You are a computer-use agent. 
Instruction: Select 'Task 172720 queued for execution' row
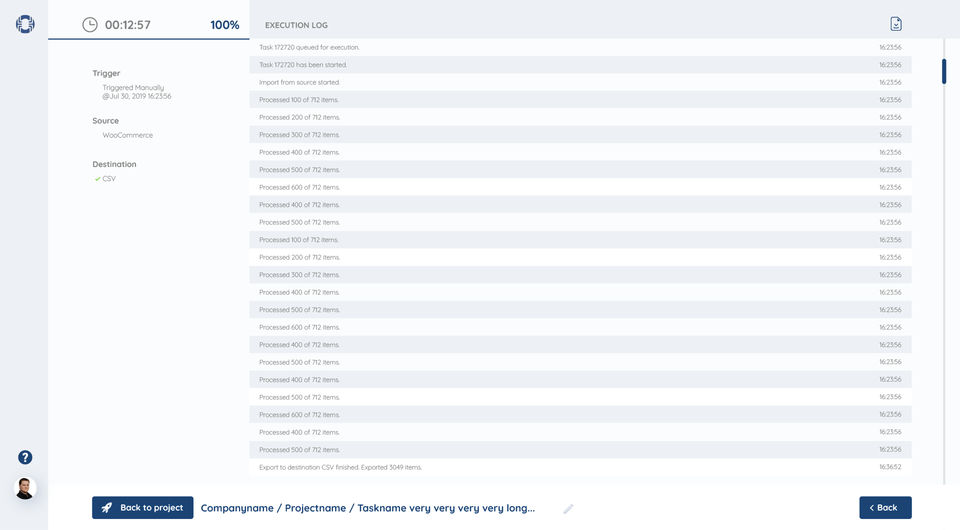pyautogui.click(x=580, y=47)
